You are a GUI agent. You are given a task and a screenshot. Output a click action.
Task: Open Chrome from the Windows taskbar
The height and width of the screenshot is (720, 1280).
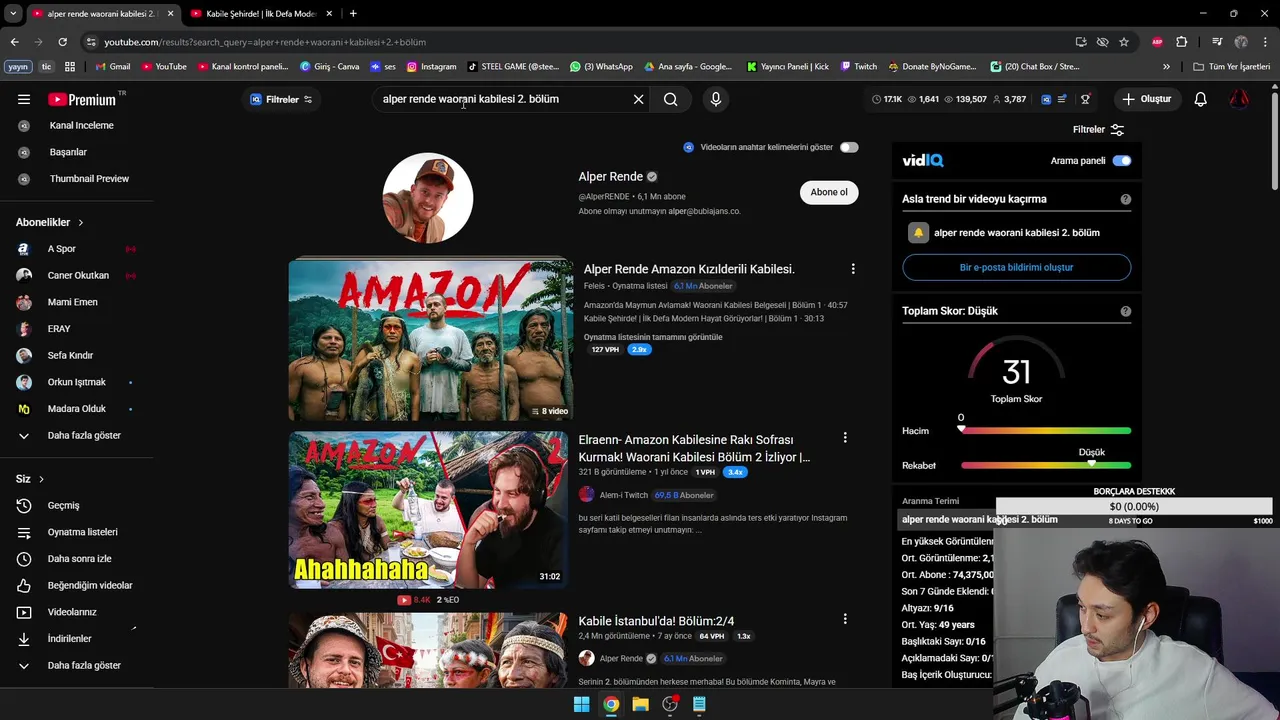[611, 704]
